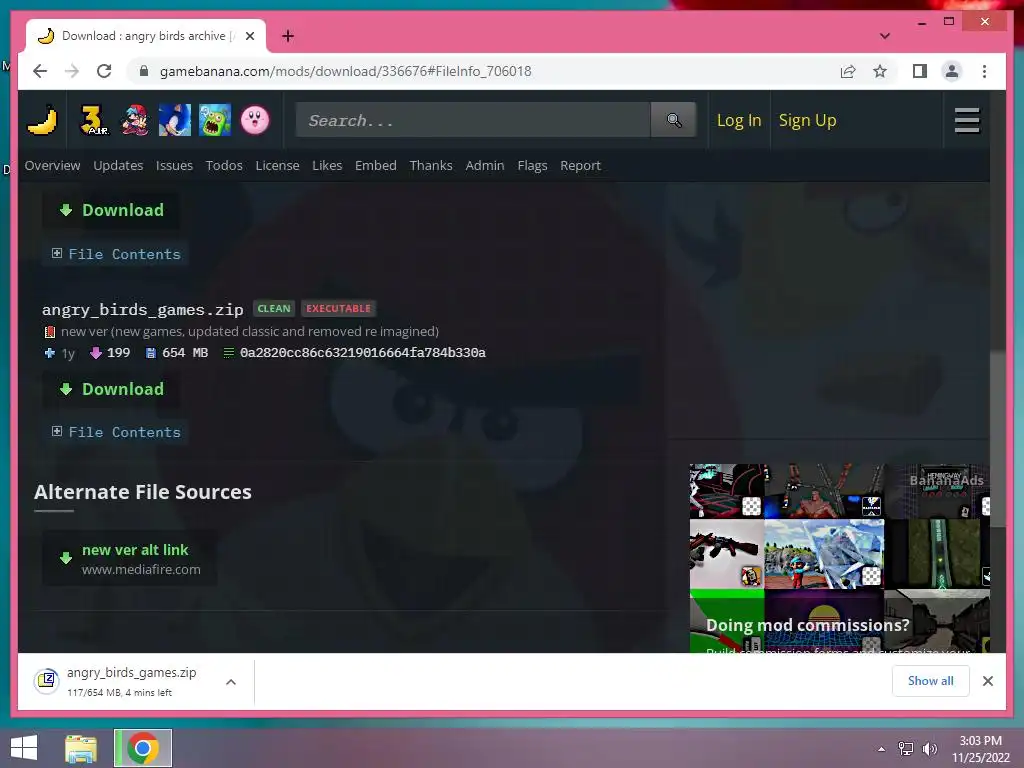Share this page icon in address bar
This screenshot has height=768, width=1024.
pos(848,71)
